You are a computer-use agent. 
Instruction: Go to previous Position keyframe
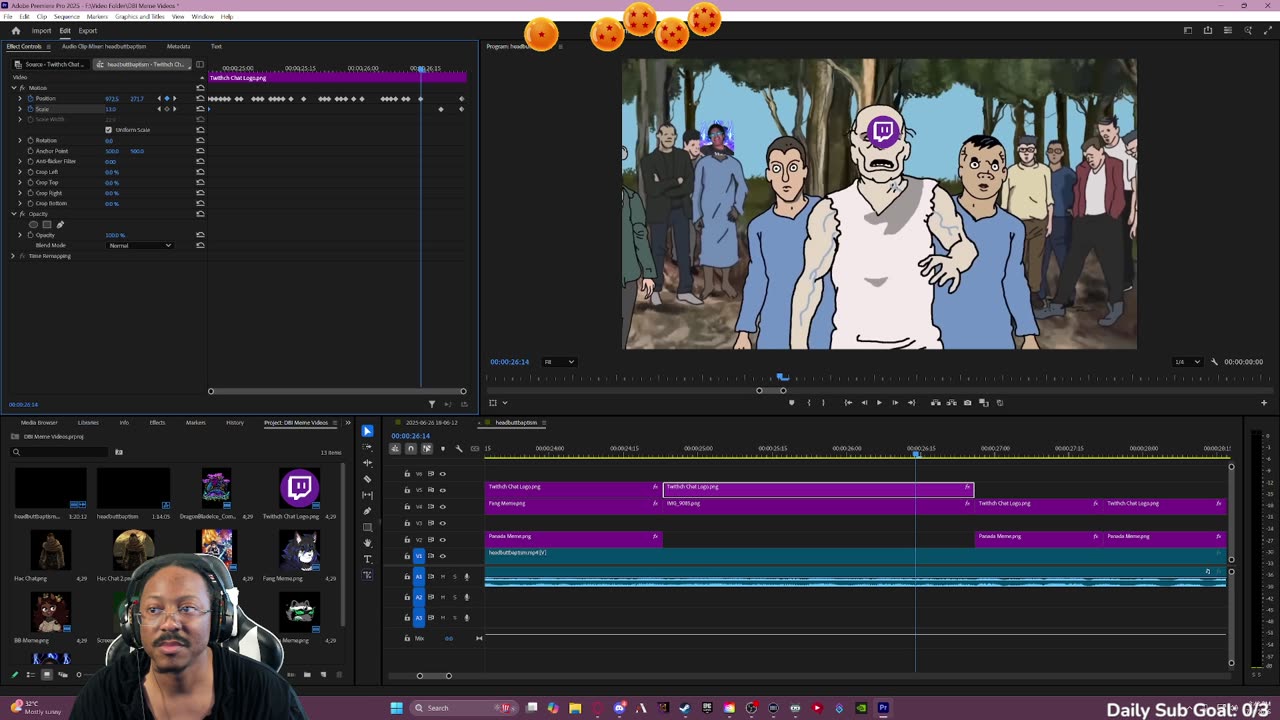coord(160,98)
